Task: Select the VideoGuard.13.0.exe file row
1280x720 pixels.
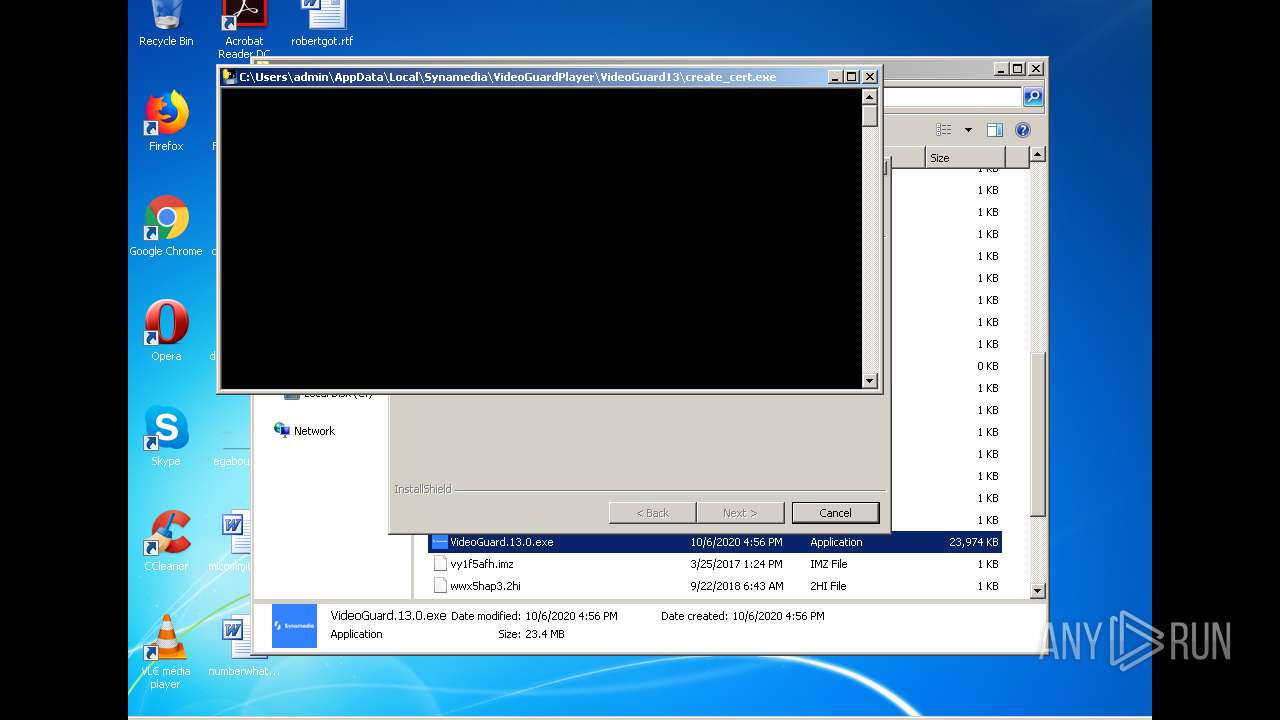Action: pyautogui.click(x=715, y=542)
